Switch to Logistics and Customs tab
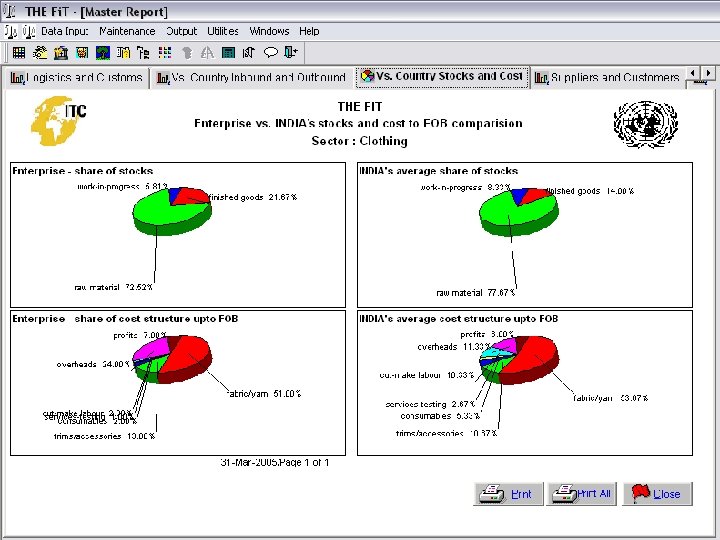 pos(77,78)
